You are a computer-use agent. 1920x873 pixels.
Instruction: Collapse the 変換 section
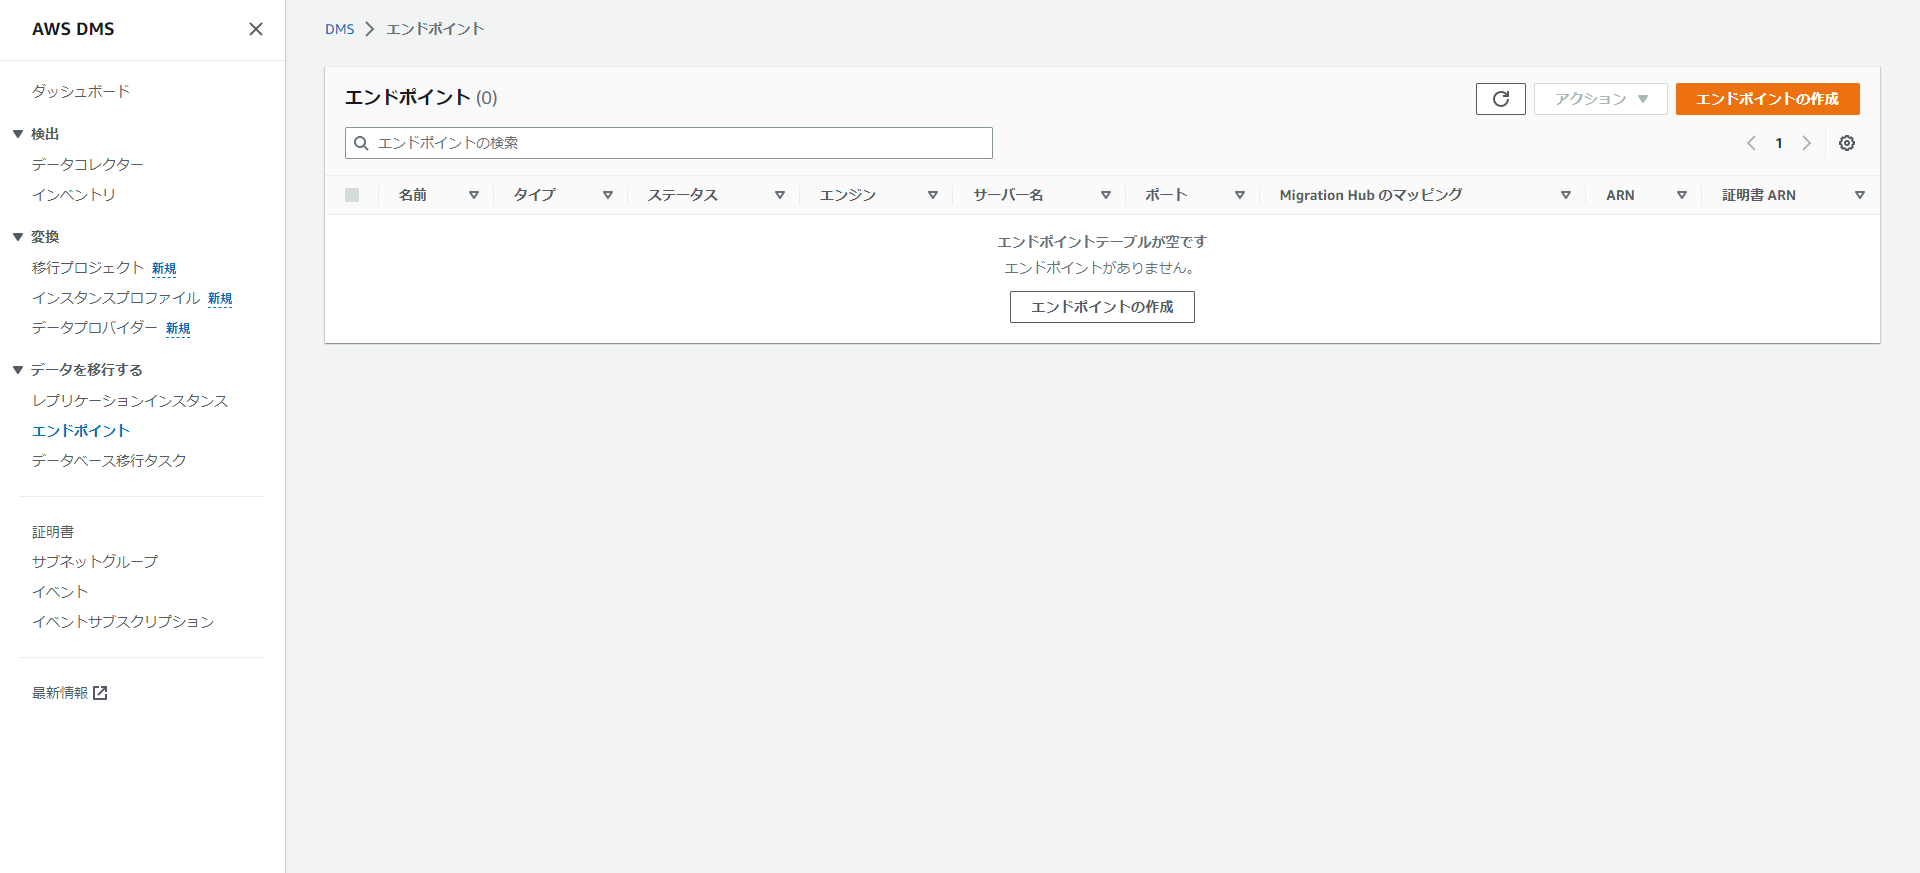[18, 237]
